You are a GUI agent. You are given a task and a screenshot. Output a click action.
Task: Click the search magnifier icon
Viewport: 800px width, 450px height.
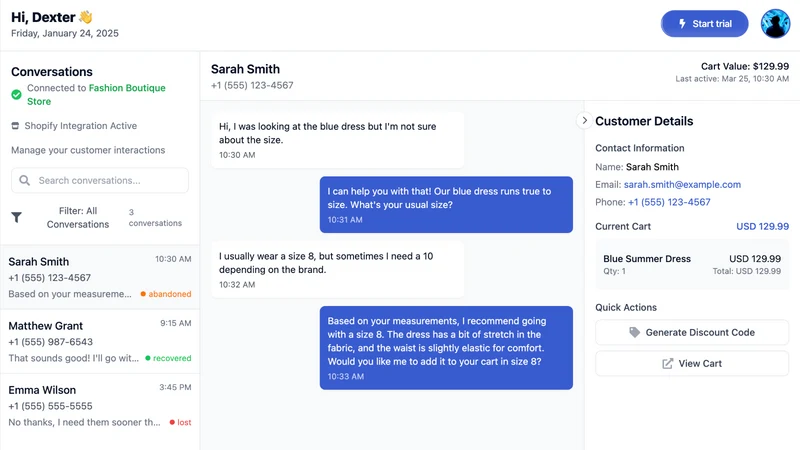[x=24, y=180]
